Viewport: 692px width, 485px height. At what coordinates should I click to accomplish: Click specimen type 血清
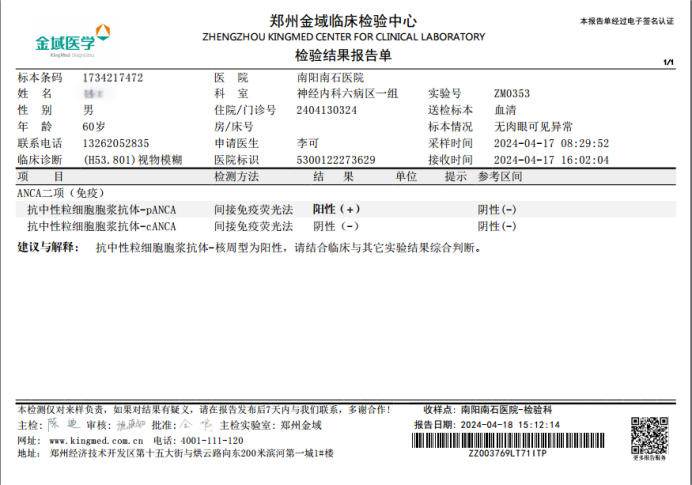point(505,110)
